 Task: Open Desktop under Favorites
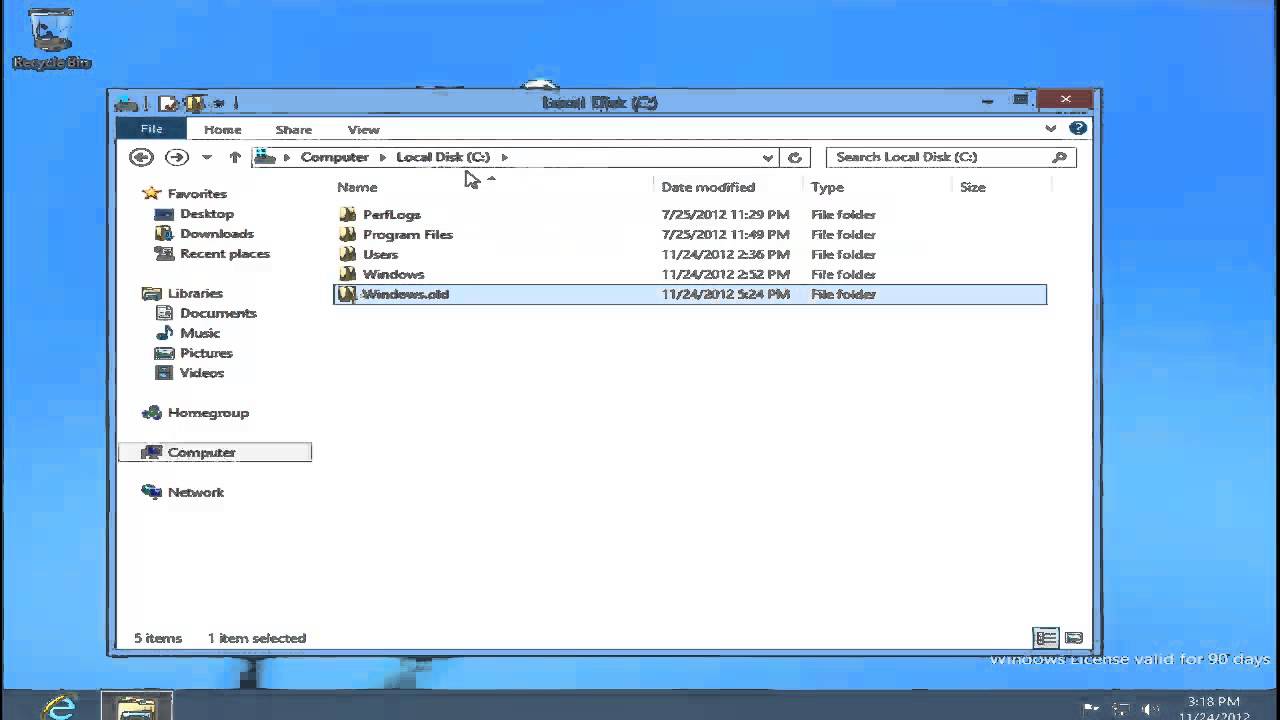207,214
